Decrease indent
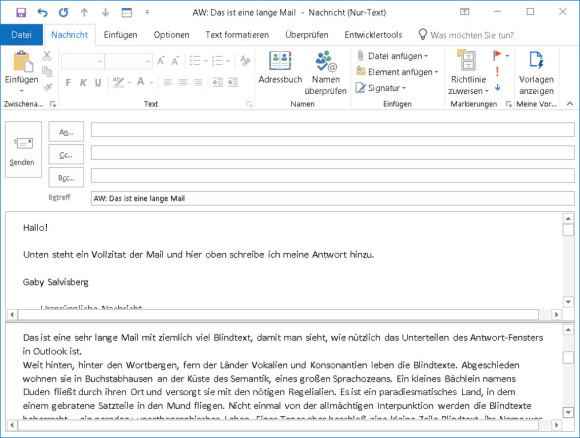Screen dimensions: 580x438 [x=218, y=82]
